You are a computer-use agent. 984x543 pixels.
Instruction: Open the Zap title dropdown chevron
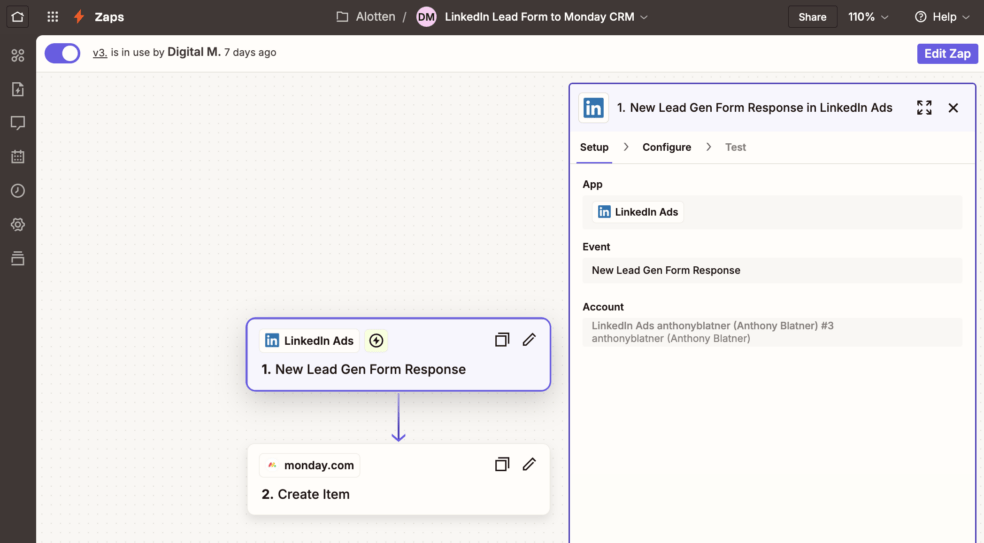[644, 17]
